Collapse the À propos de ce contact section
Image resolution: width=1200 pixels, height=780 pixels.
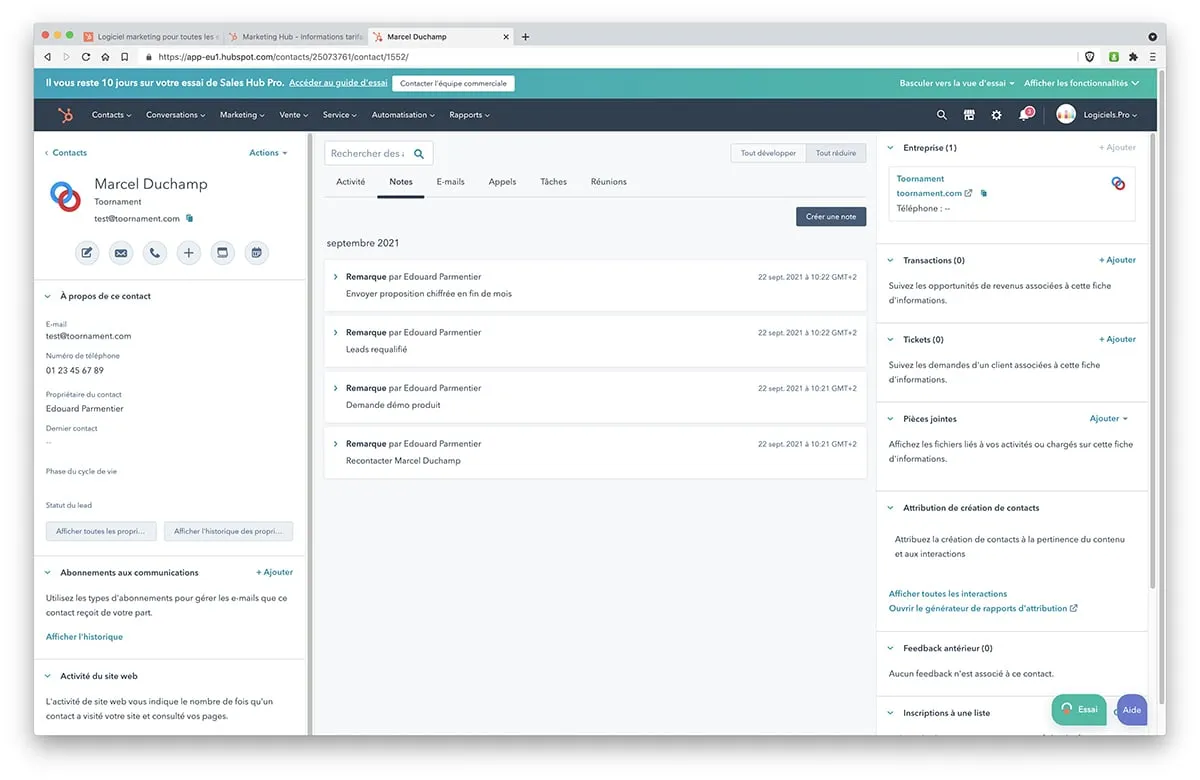click(48, 296)
